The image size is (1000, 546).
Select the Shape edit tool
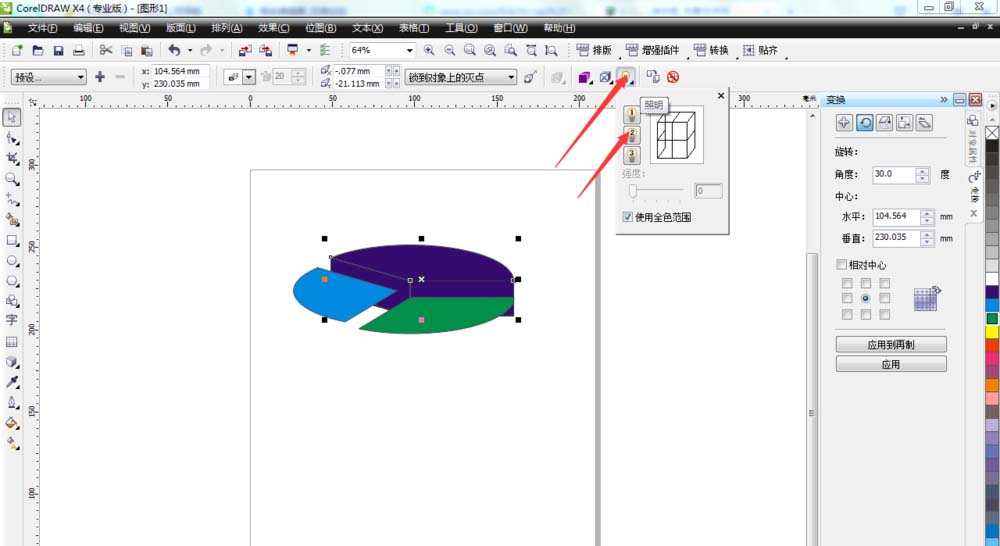pyautogui.click(x=12, y=138)
